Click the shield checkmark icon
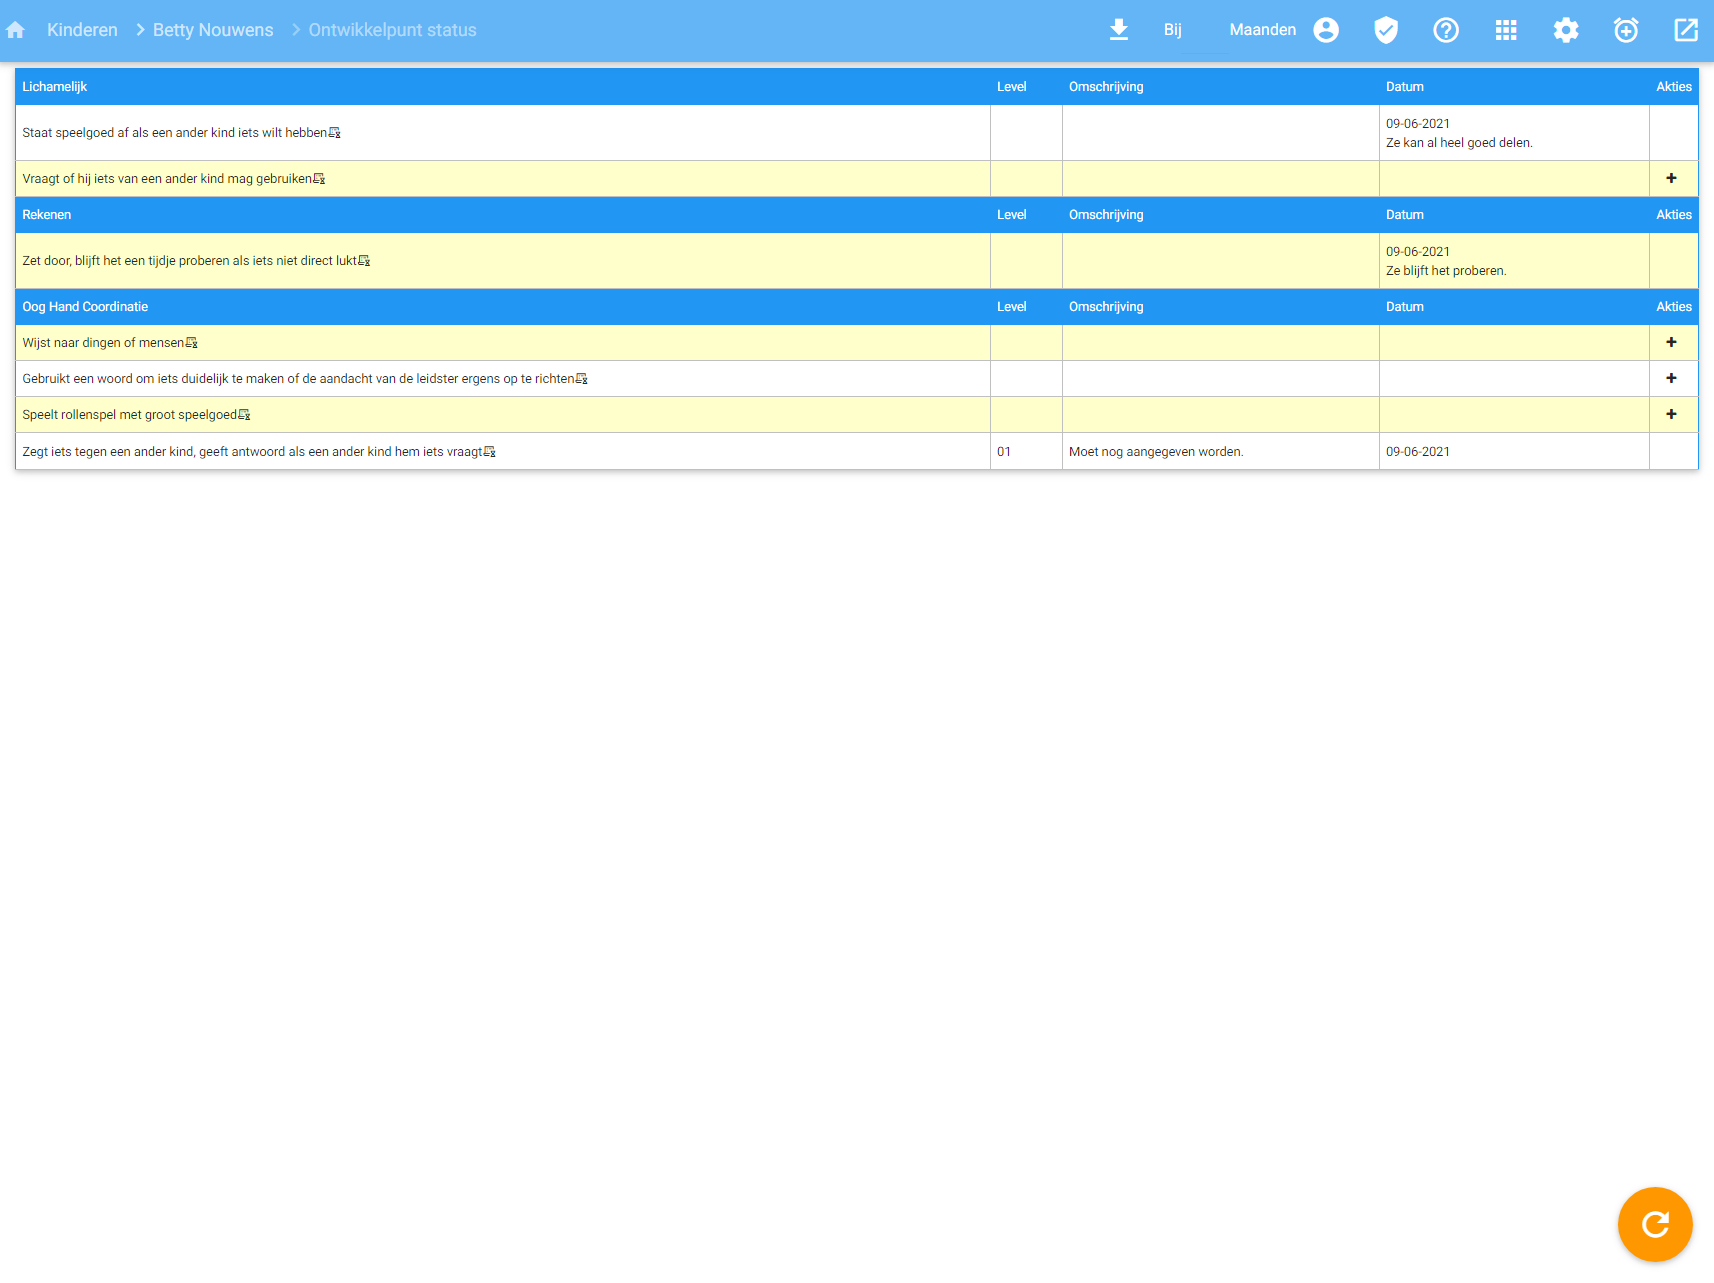The width and height of the screenshot is (1714, 1283). 1386,30
